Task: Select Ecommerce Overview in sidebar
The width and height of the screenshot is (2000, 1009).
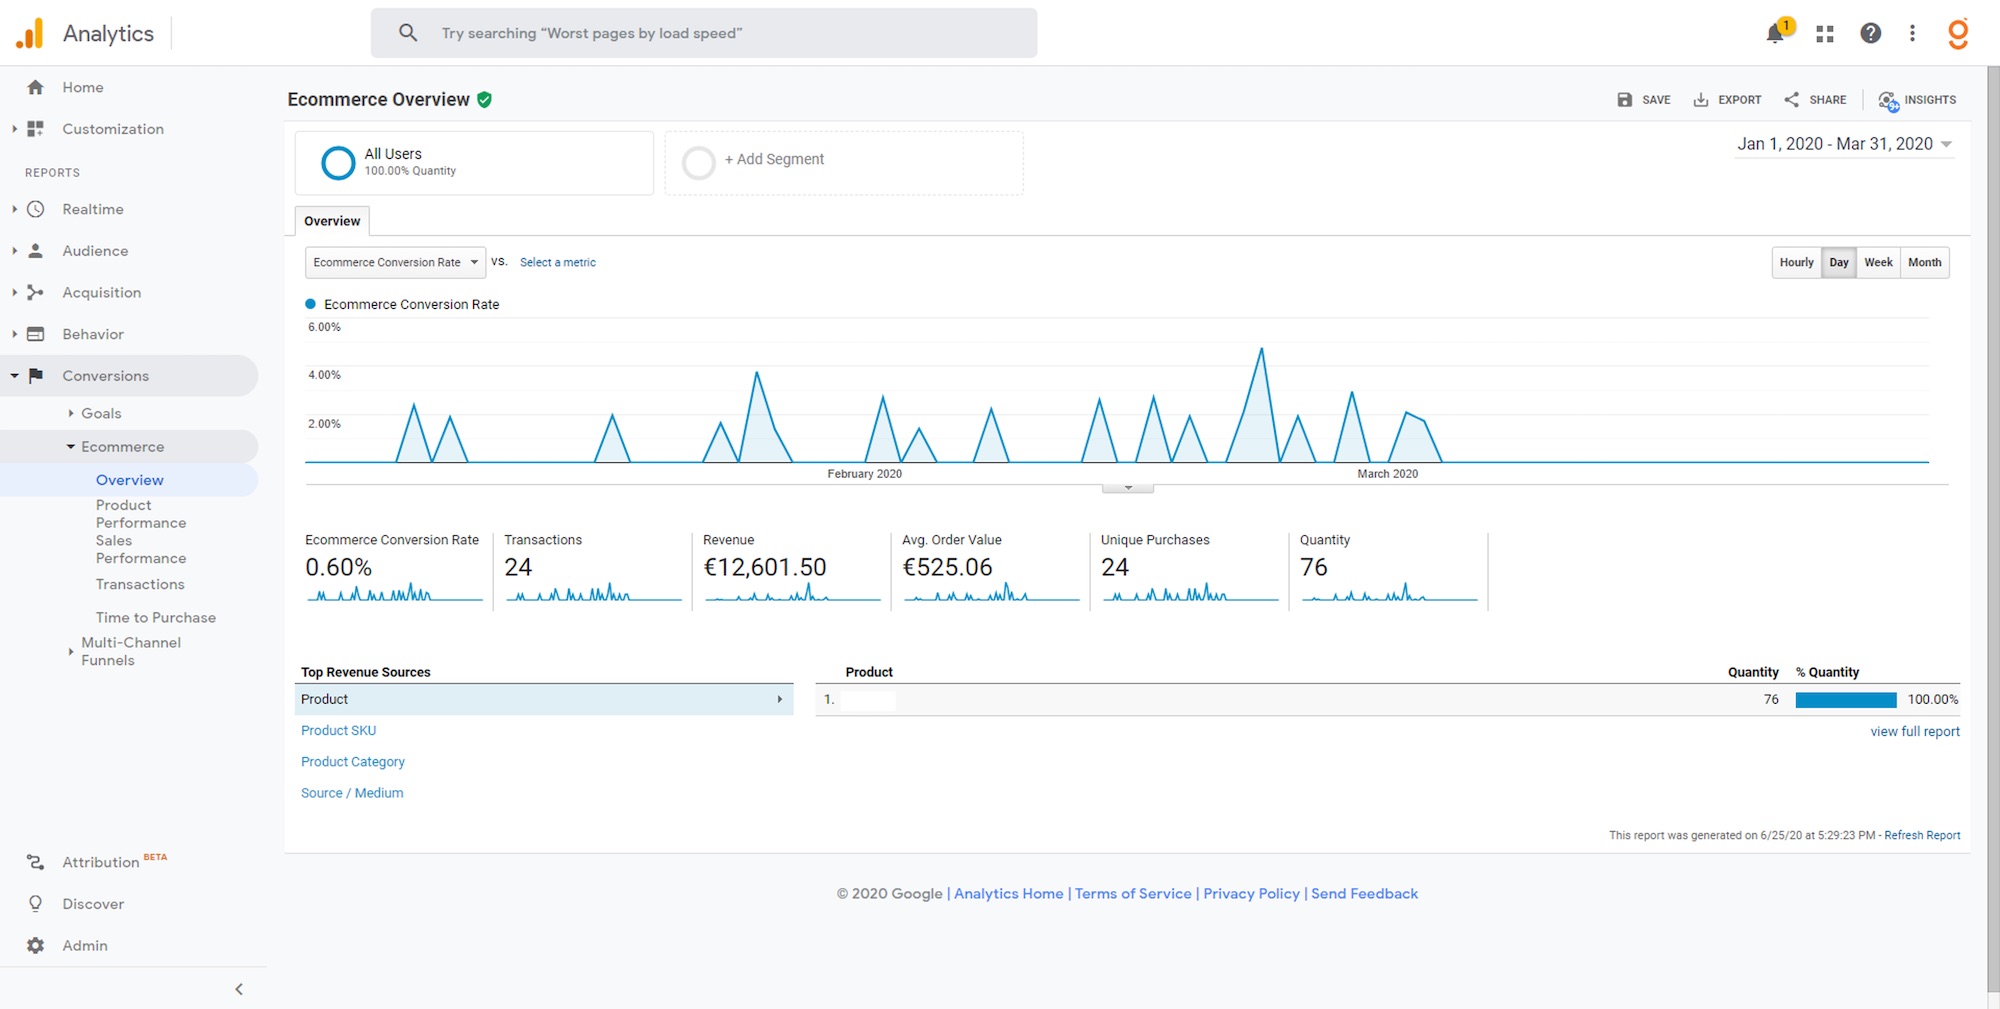Action: [x=130, y=480]
